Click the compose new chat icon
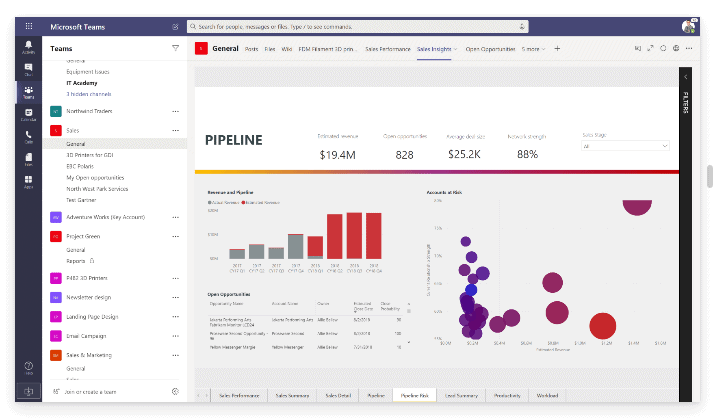715x420 pixels. [175, 27]
